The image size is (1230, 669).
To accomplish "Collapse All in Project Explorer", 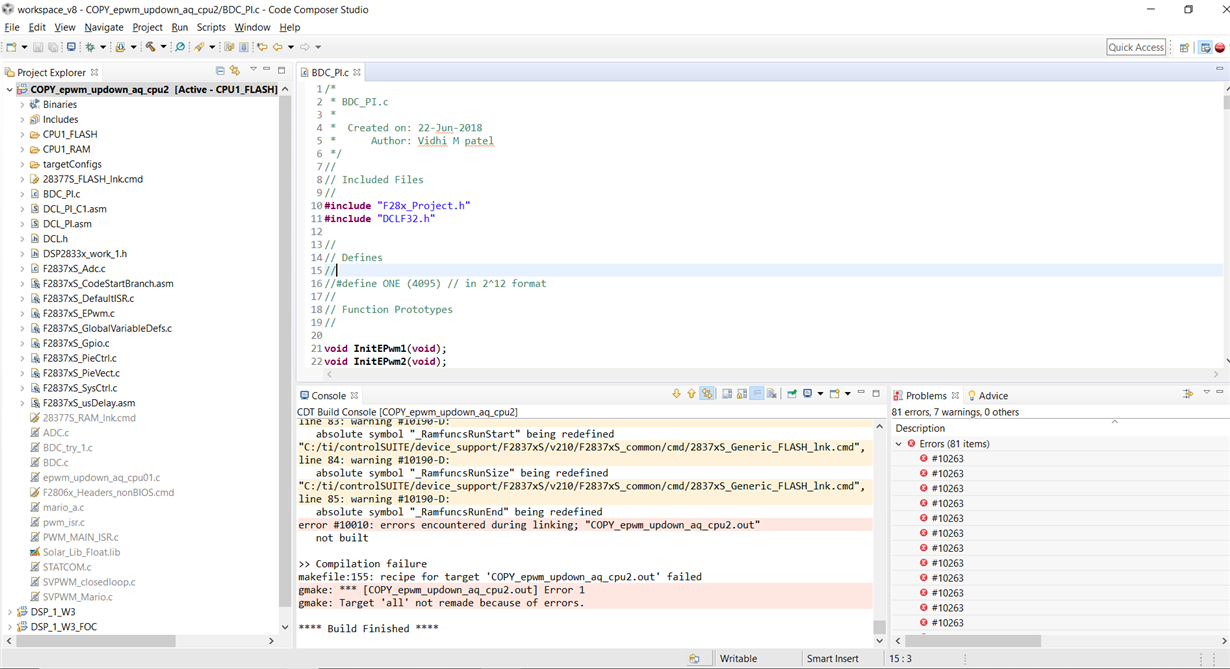I will coord(220,71).
